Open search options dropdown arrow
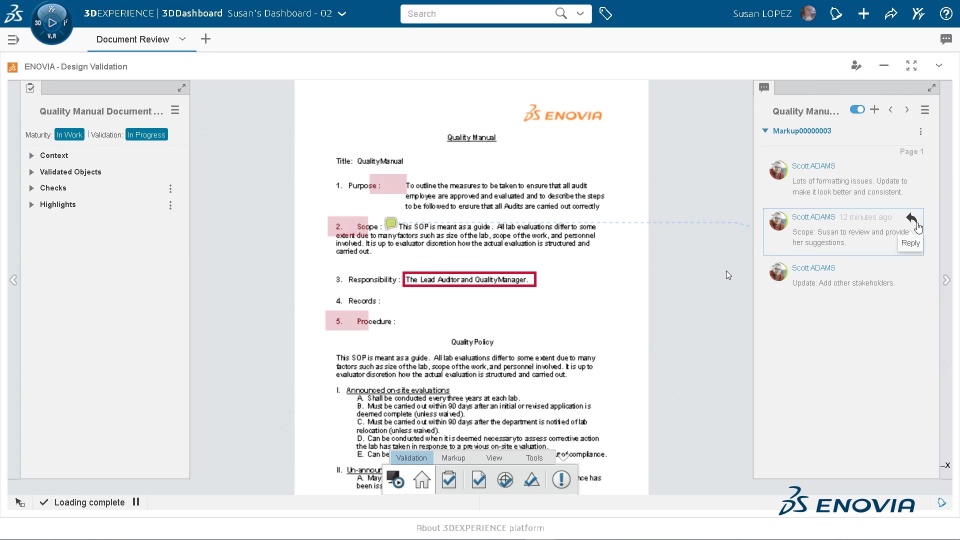Screen dimensions: 960x540 click(x=580, y=13)
